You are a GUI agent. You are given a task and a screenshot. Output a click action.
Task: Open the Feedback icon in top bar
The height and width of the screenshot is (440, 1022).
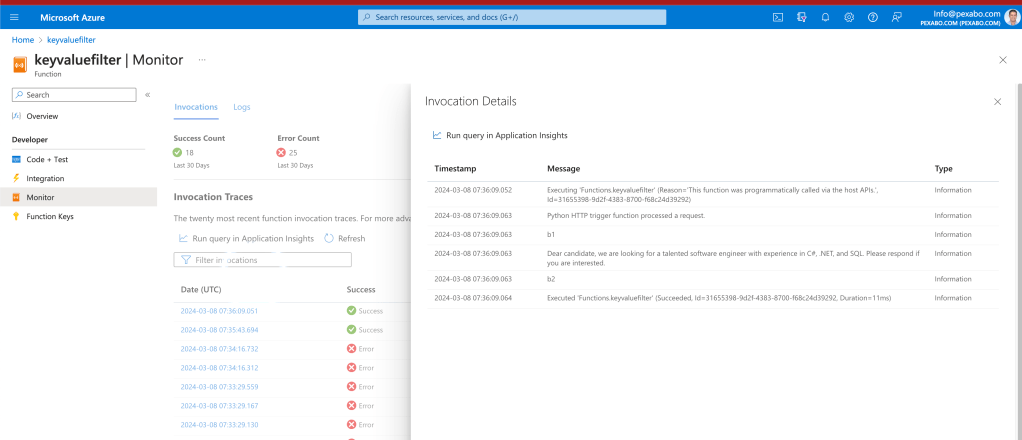(x=897, y=18)
